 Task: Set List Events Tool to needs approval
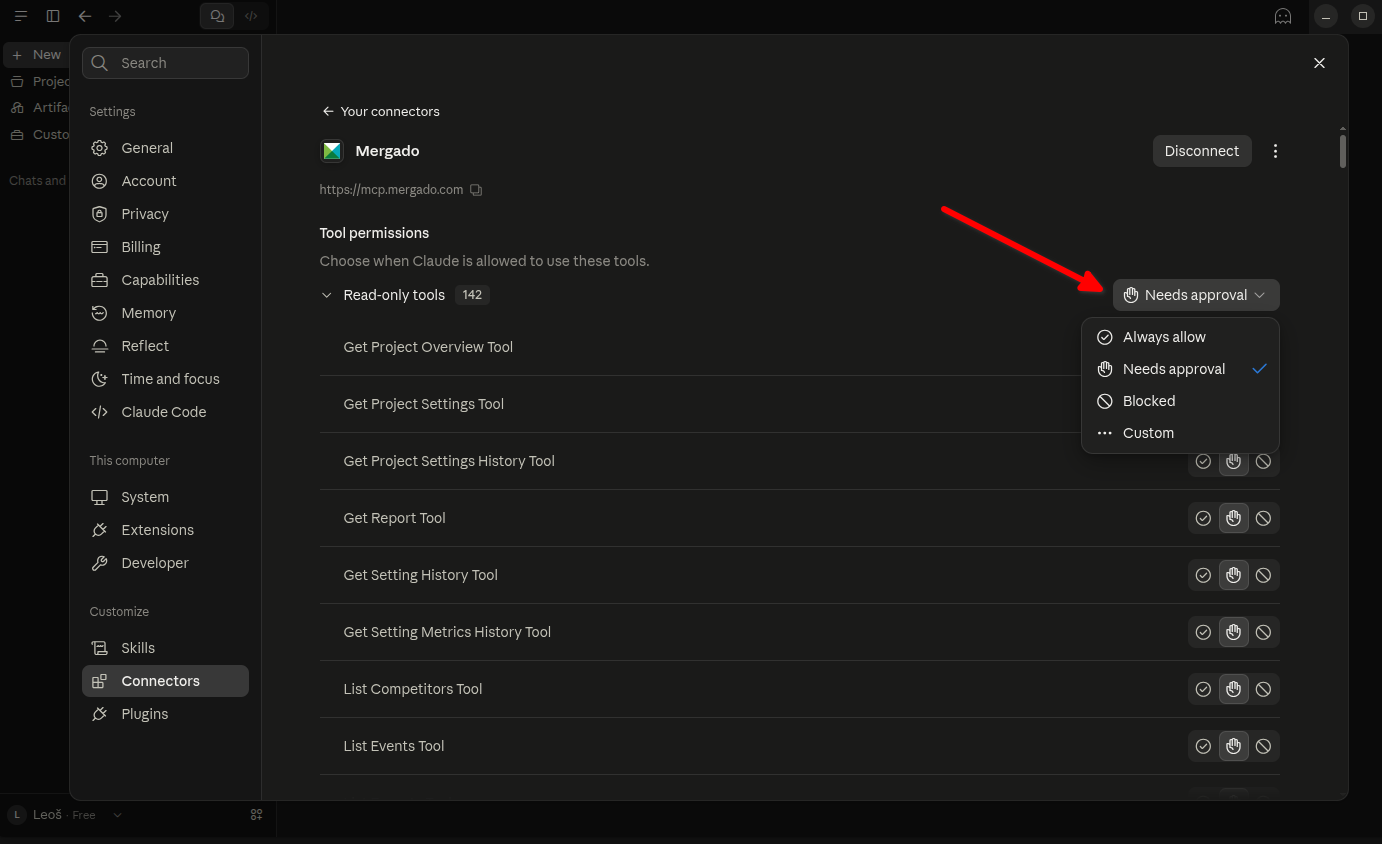[x=1234, y=746]
